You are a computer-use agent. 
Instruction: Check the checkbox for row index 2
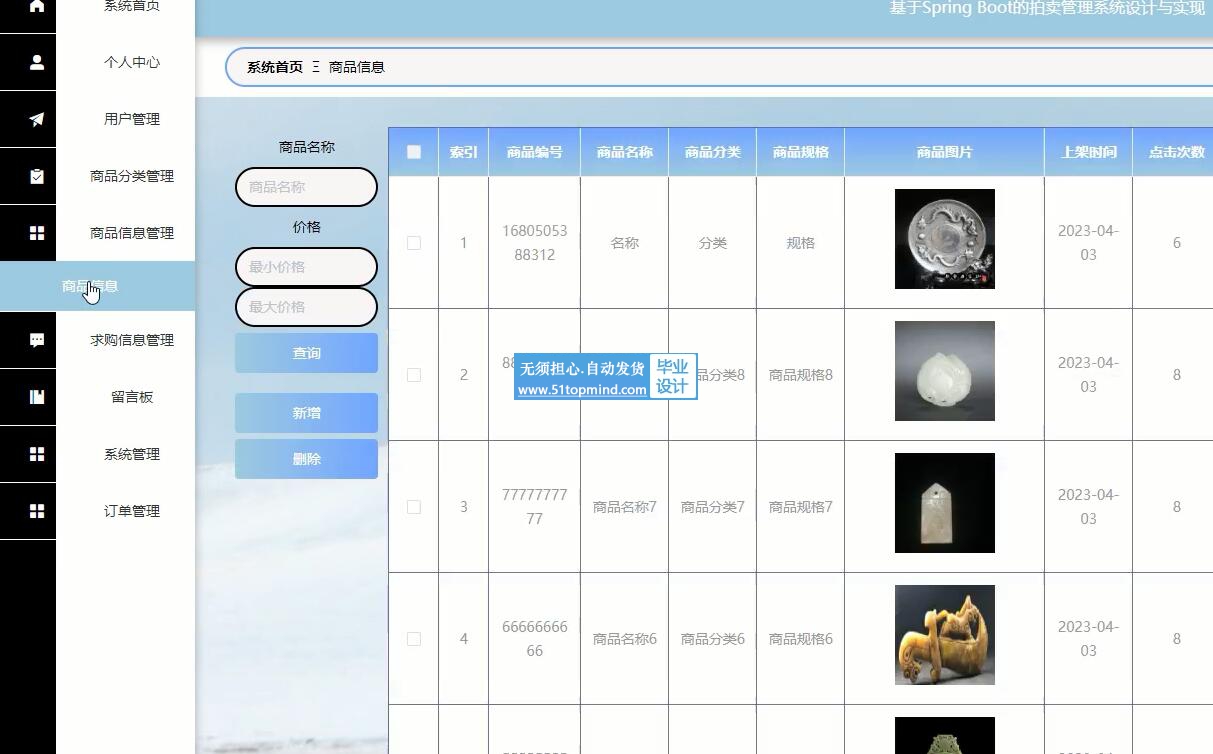point(414,375)
